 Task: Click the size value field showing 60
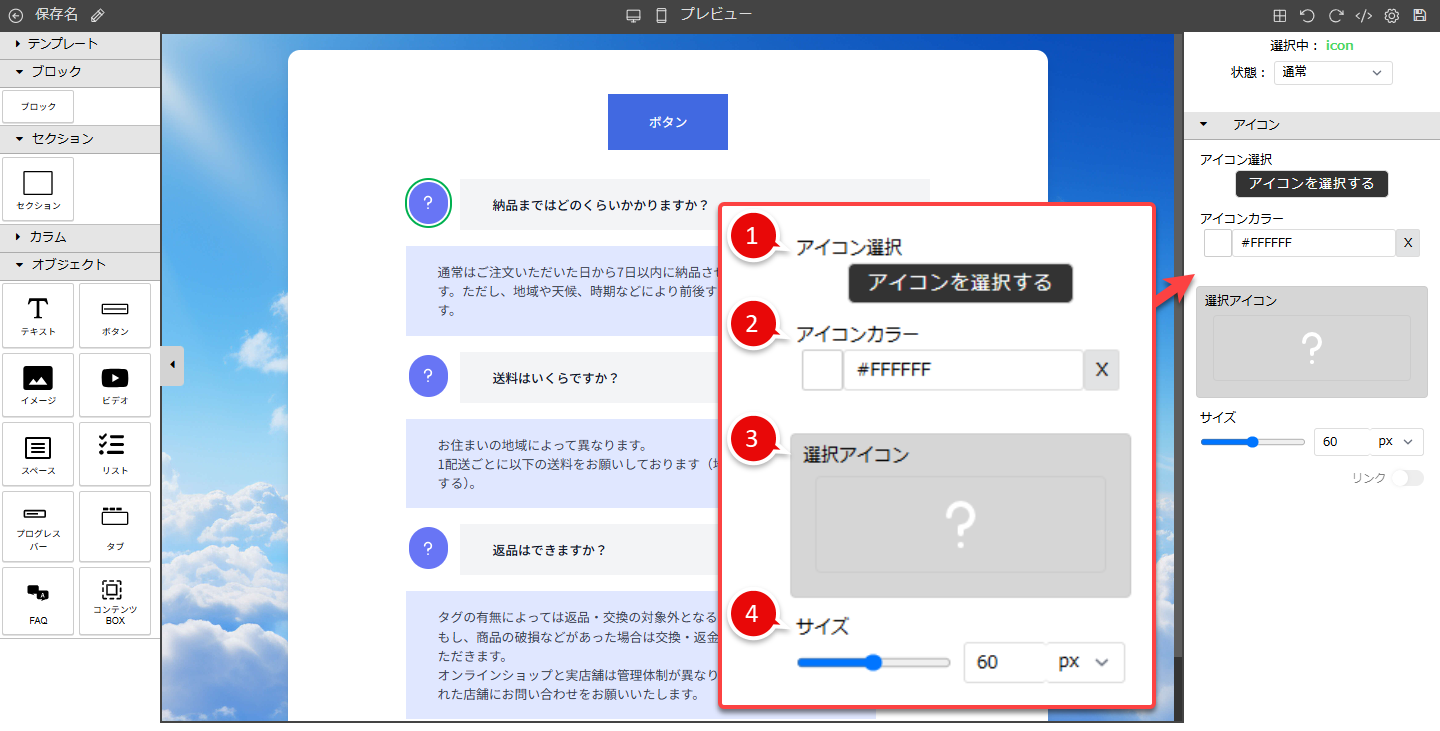coord(1340,441)
